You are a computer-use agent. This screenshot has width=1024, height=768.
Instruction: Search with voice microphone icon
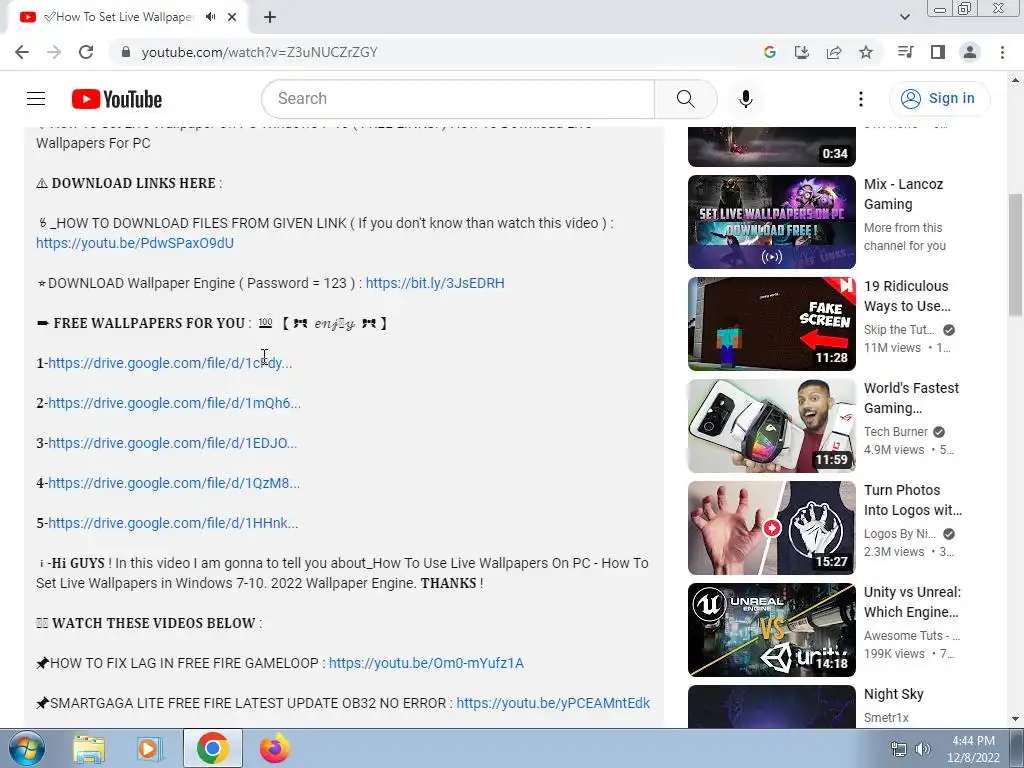[x=746, y=99]
